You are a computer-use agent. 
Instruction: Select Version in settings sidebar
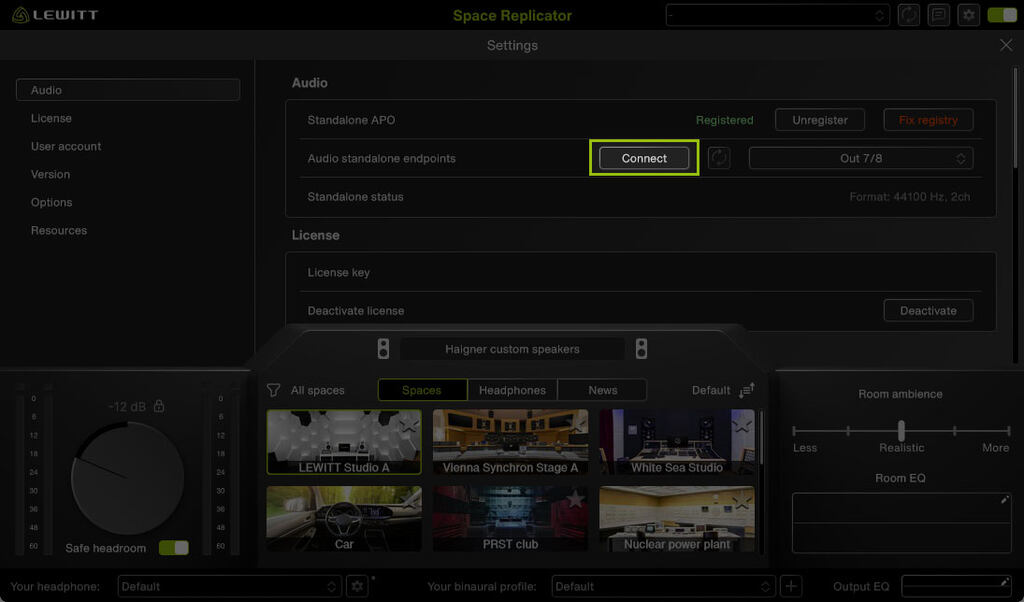click(x=50, y=174)
